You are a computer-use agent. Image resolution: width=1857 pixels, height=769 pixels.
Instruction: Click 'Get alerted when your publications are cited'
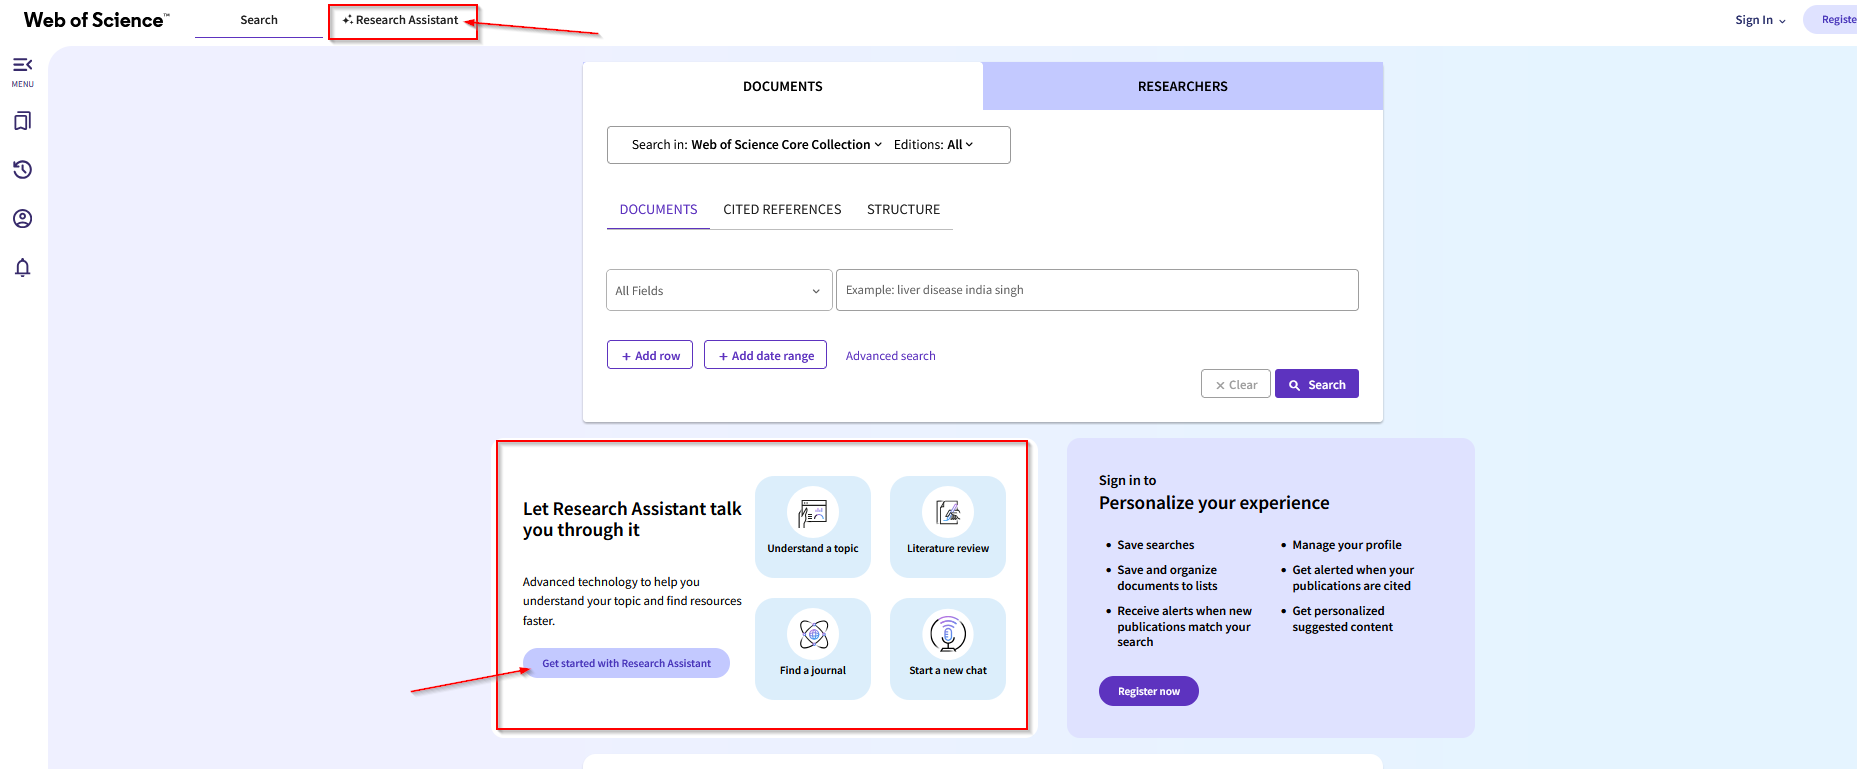click(x=1353, y=578)
